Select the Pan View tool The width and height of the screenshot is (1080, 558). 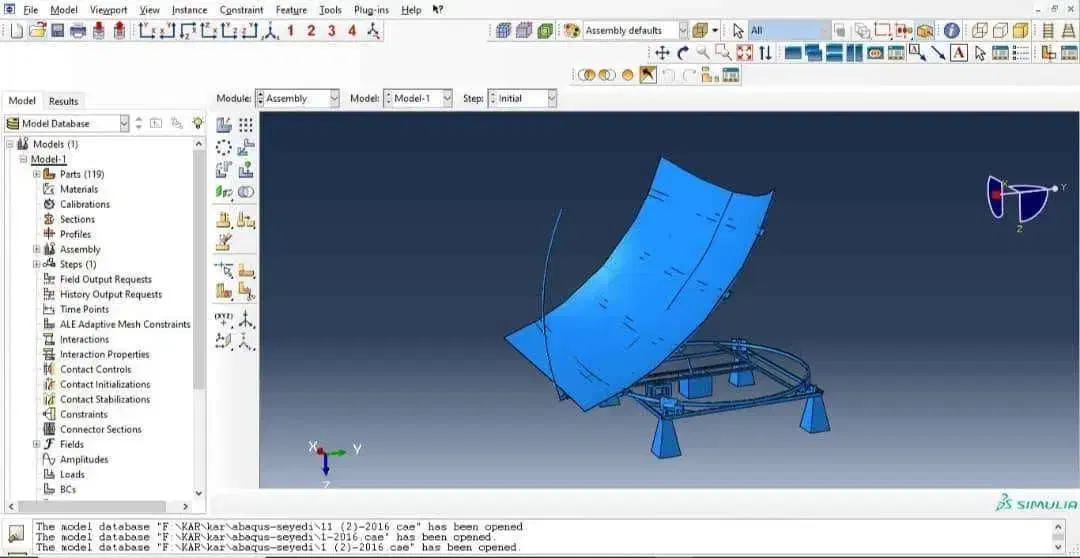coord(662,52)
